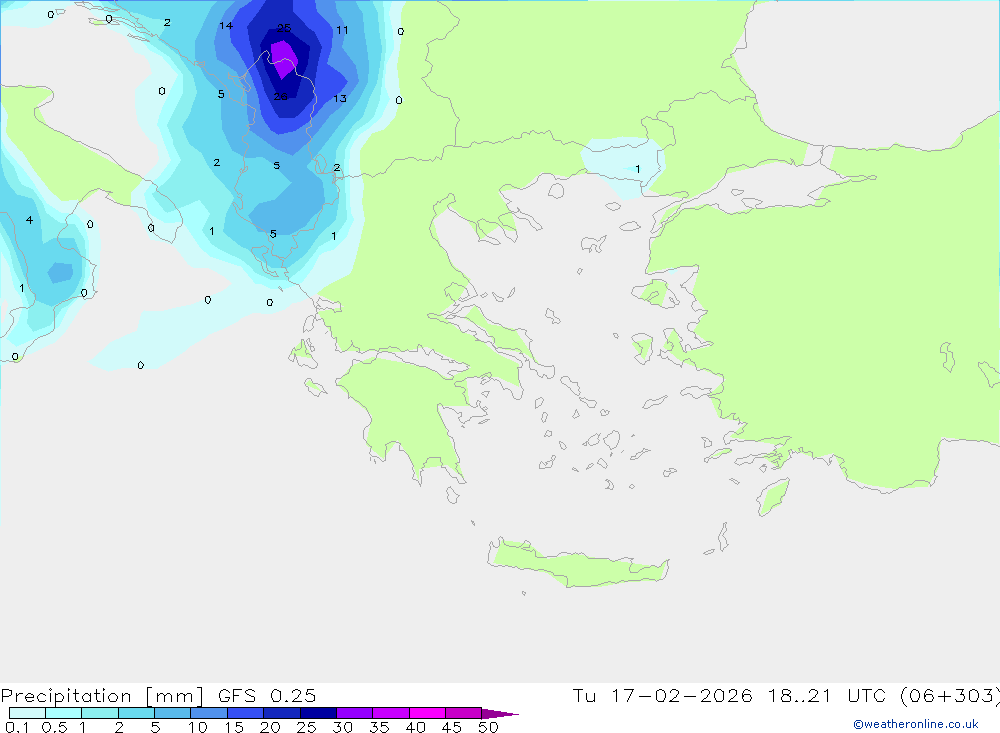Click the 10–15 mm blue legend swatch
The image size is (1000, 733).
(x=209, y=713)
